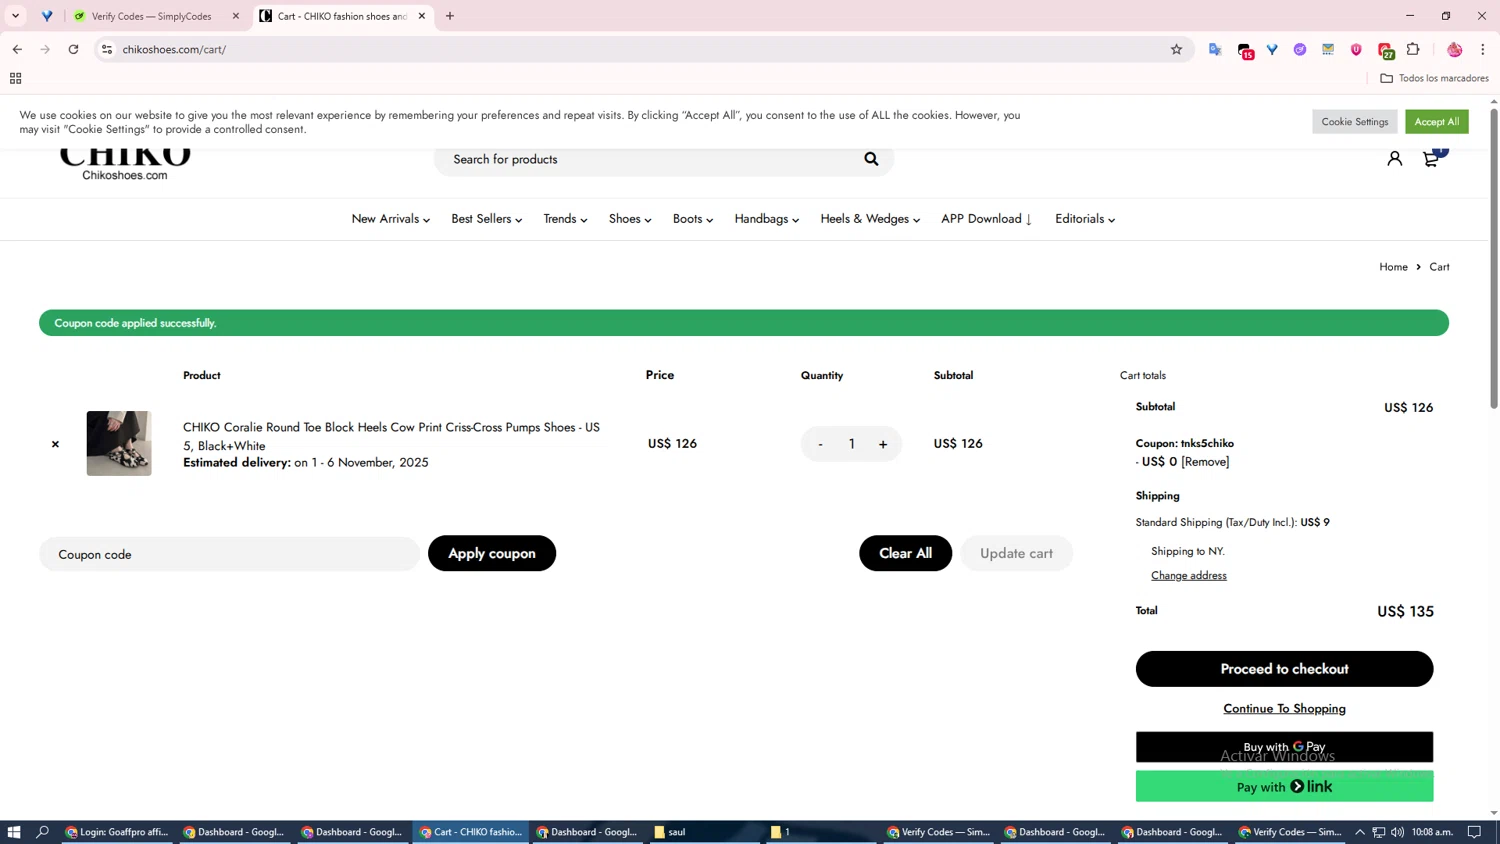Expand the Trends menu

(565, 219)
